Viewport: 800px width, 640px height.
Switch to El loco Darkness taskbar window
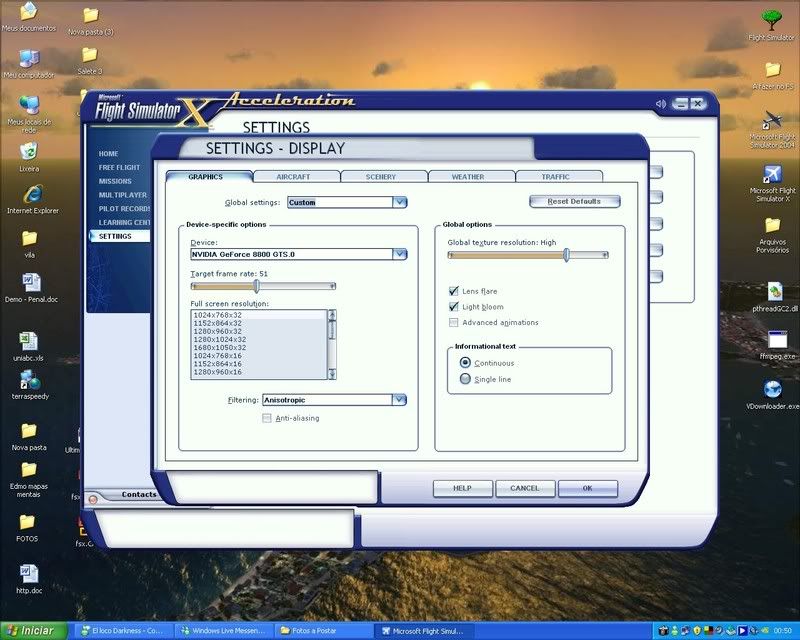point(123,631)
